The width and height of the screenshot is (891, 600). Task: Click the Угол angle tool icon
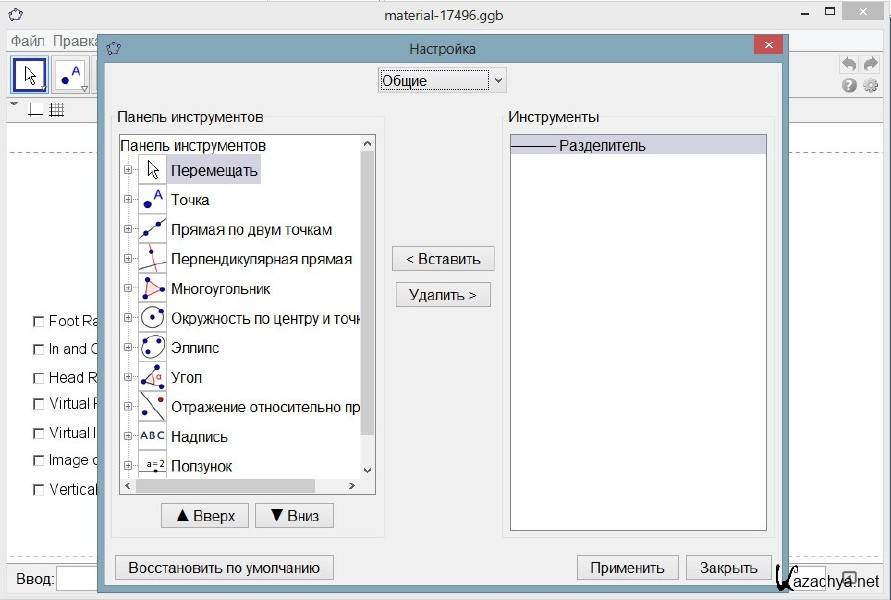(153, 377)
